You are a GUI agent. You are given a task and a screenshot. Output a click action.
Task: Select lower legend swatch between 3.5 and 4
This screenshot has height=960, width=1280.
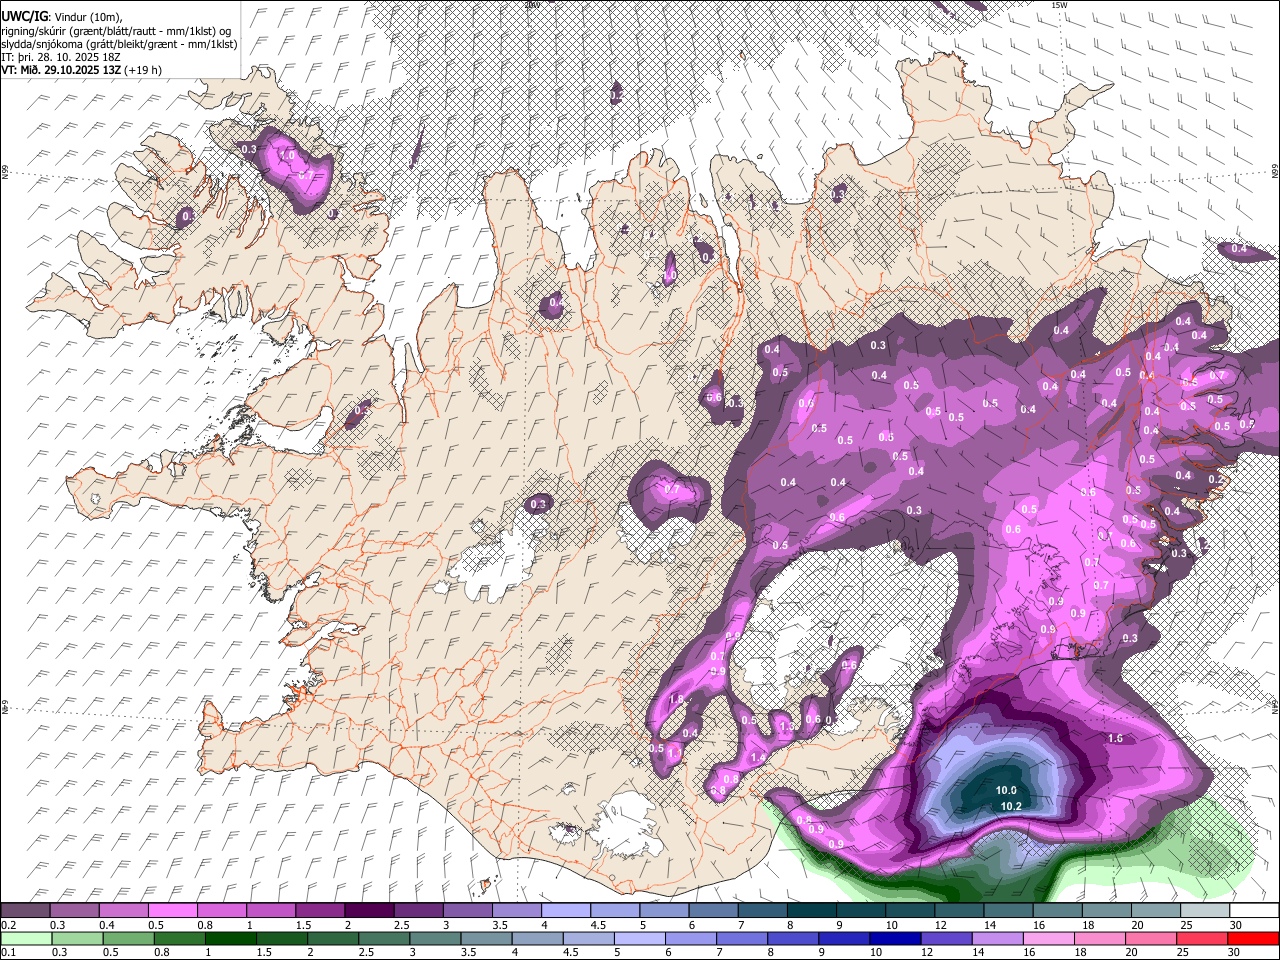coord(486,938)
